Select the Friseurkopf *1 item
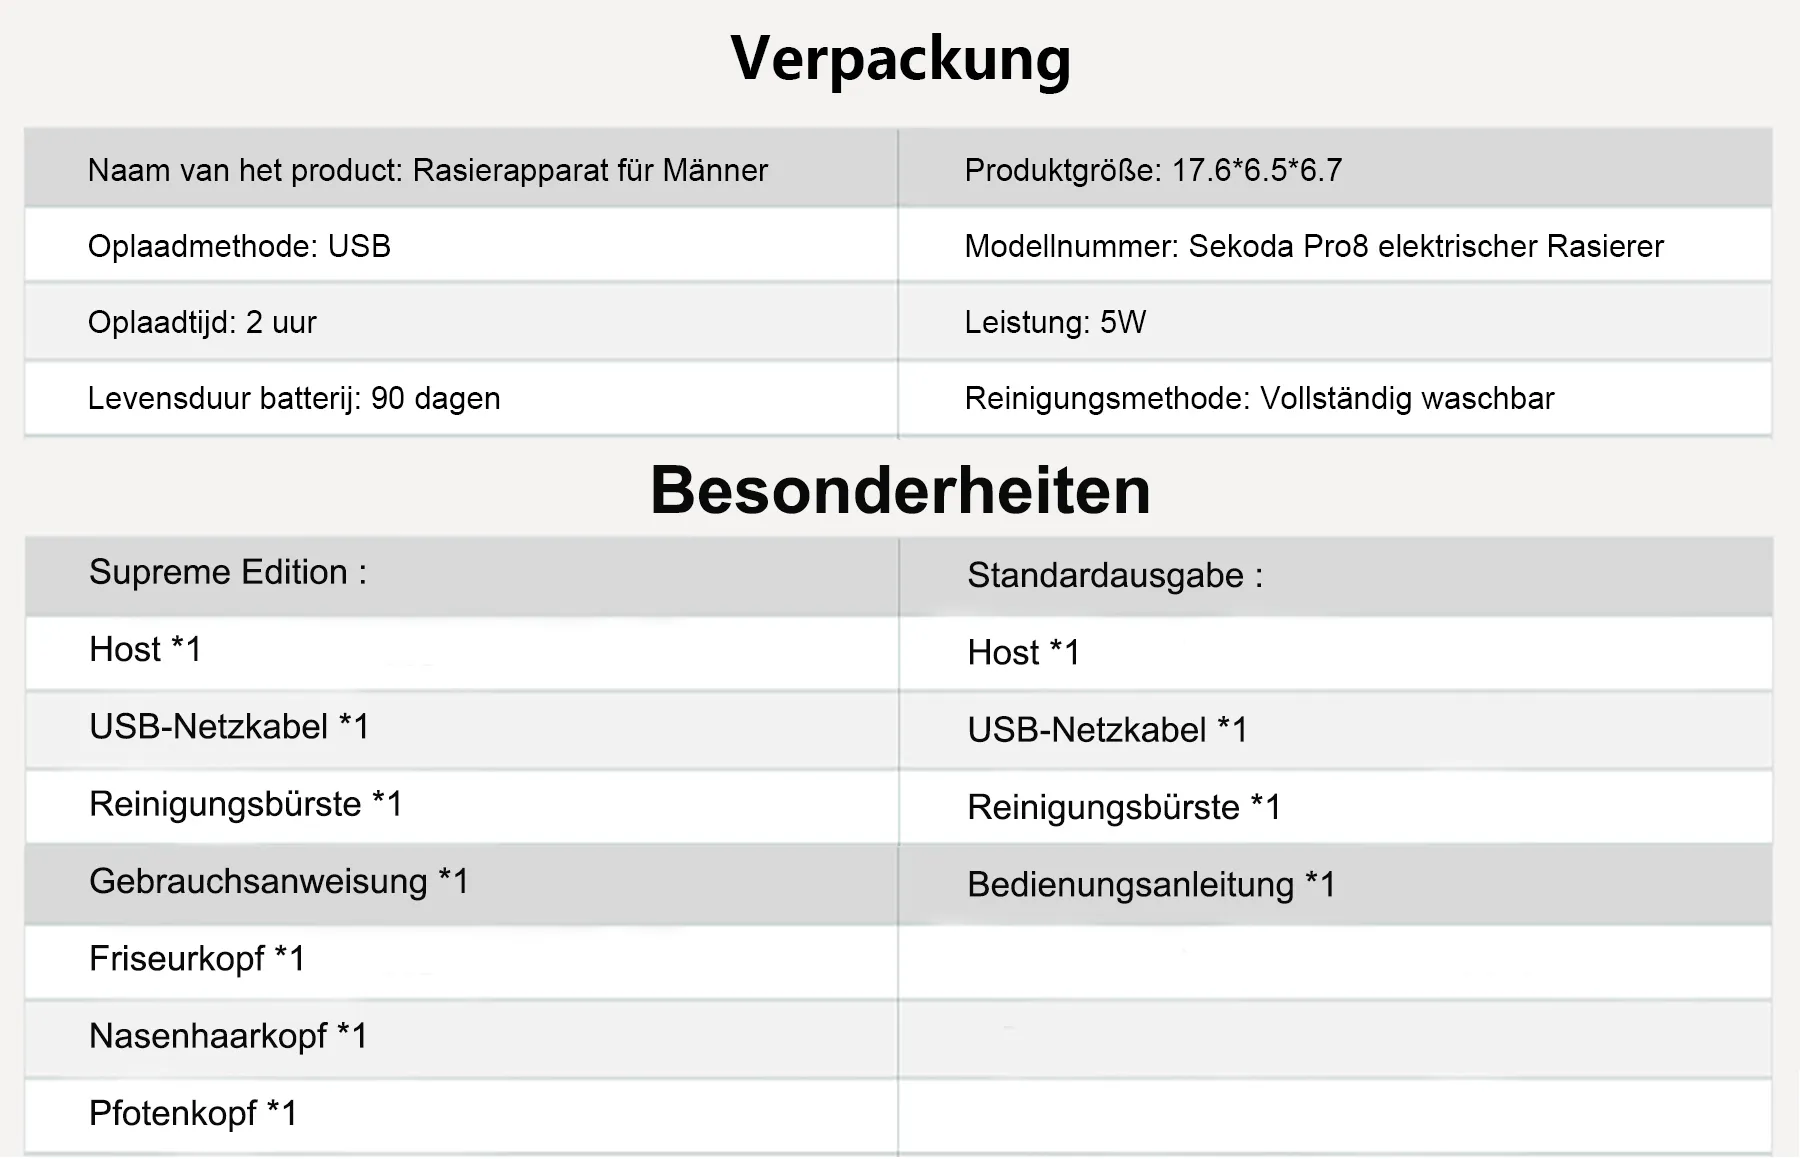The height and width of the screenshot is (1159, 1800). [x=196, y=959]
